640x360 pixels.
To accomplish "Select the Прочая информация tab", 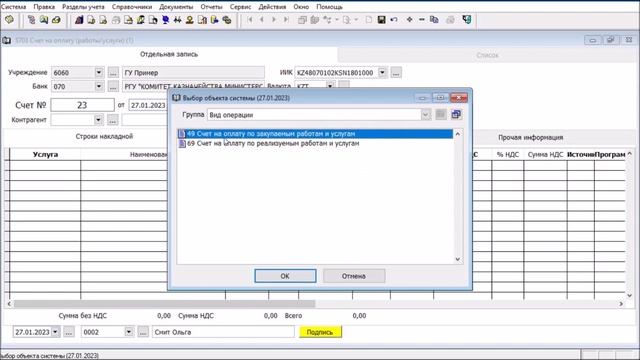I will (531, 138).
